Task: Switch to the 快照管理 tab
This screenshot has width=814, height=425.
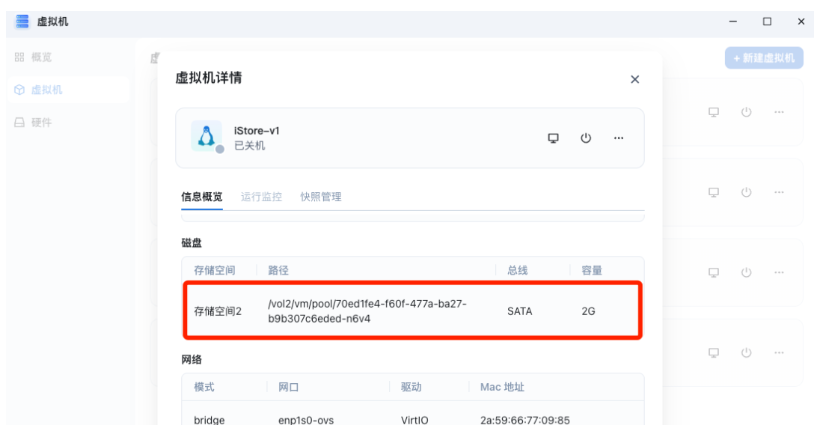Action: click(x=321, y=197)
